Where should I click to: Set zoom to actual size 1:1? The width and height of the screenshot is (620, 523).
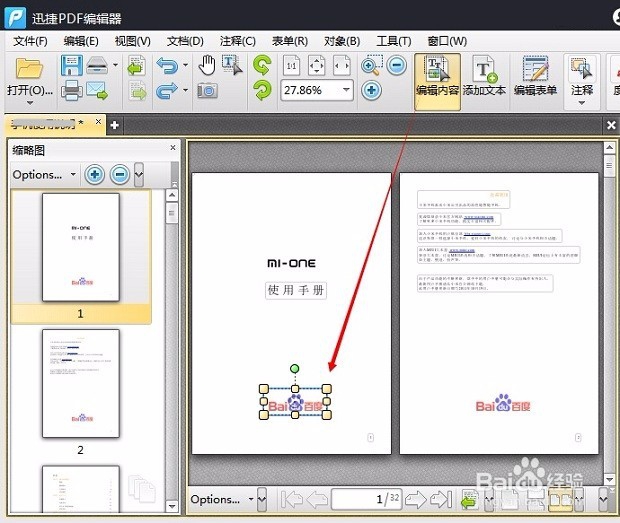coord(291,66)
